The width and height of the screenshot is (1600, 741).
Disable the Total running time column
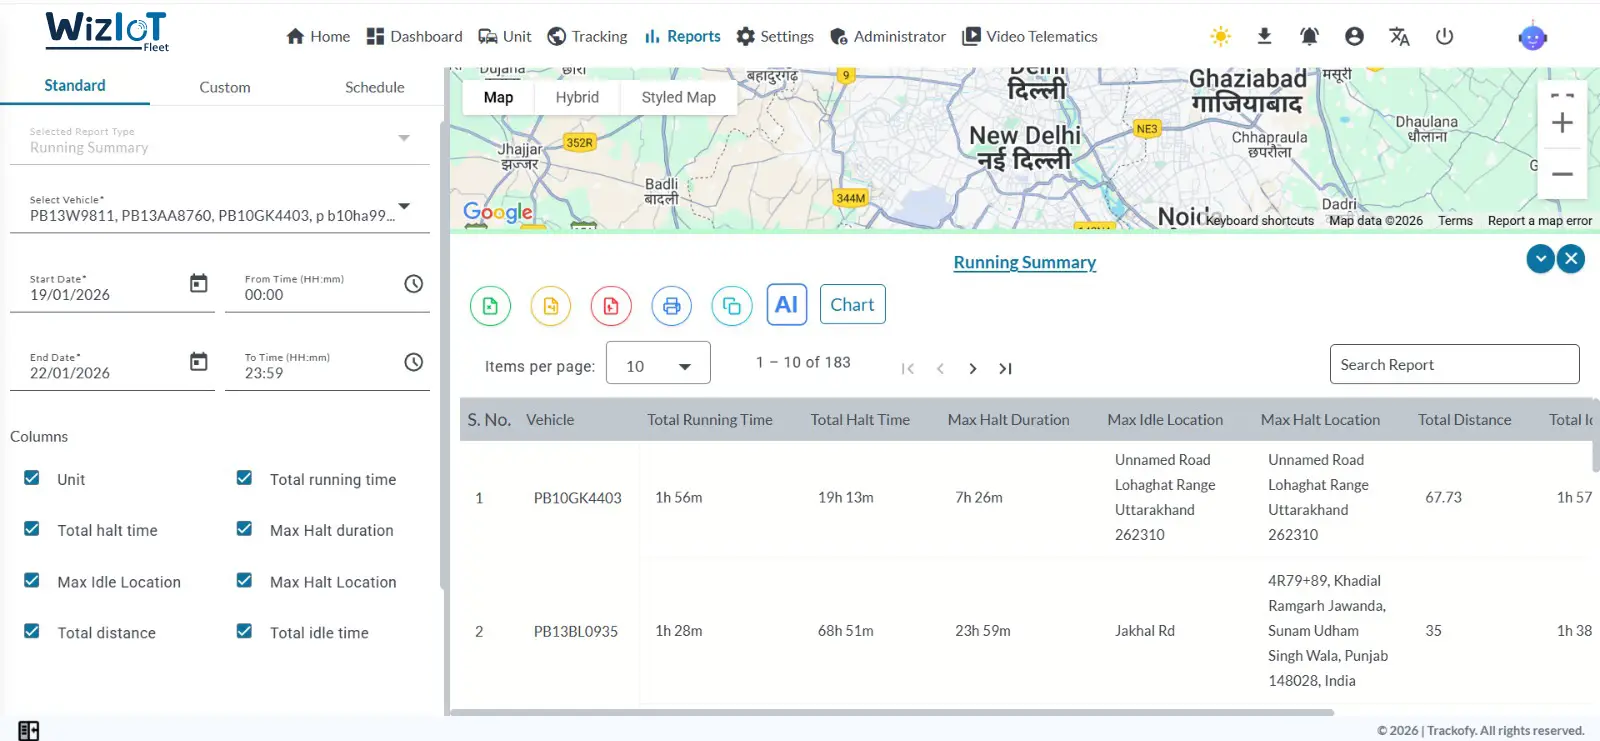coord(244,478)
